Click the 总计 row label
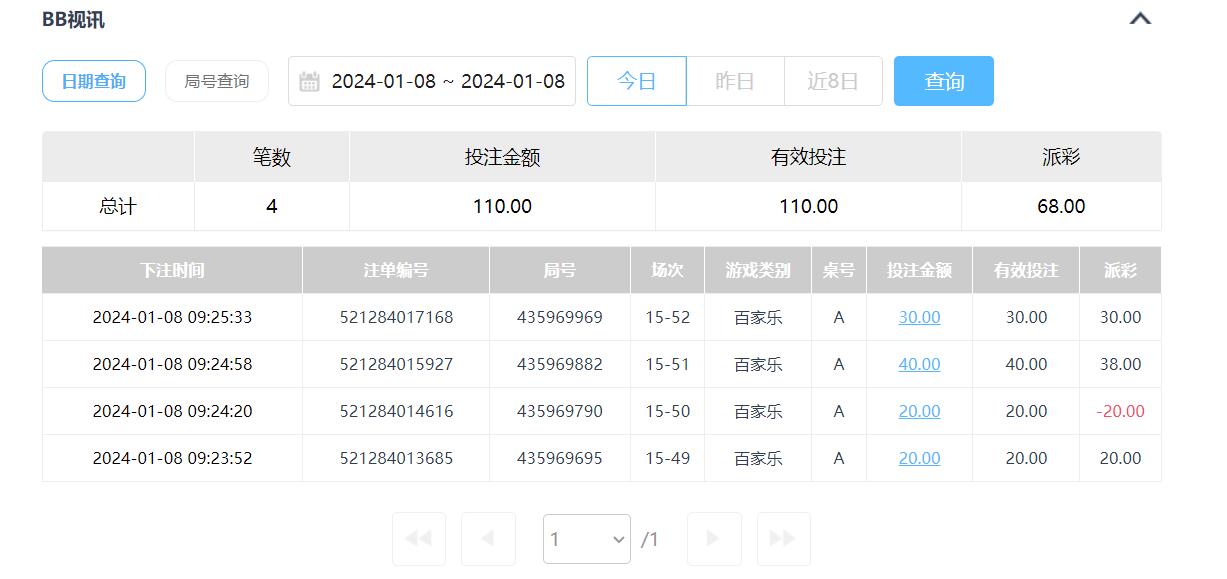 pyautogui.click(x=118, y=206)
